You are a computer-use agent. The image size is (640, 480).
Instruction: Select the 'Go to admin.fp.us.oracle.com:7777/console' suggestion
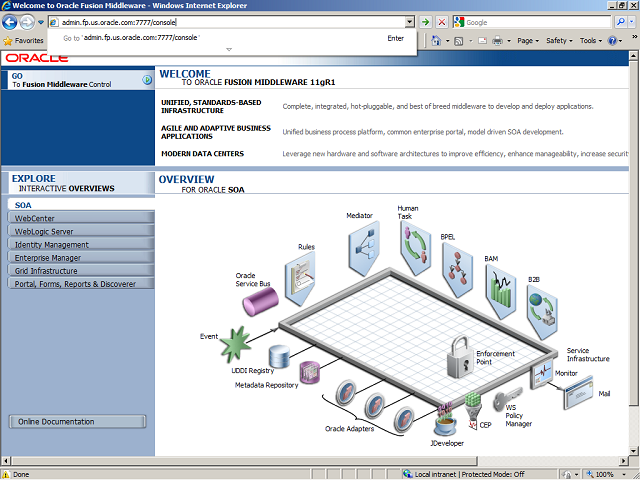pyautogui.click(x=233, y=38)
